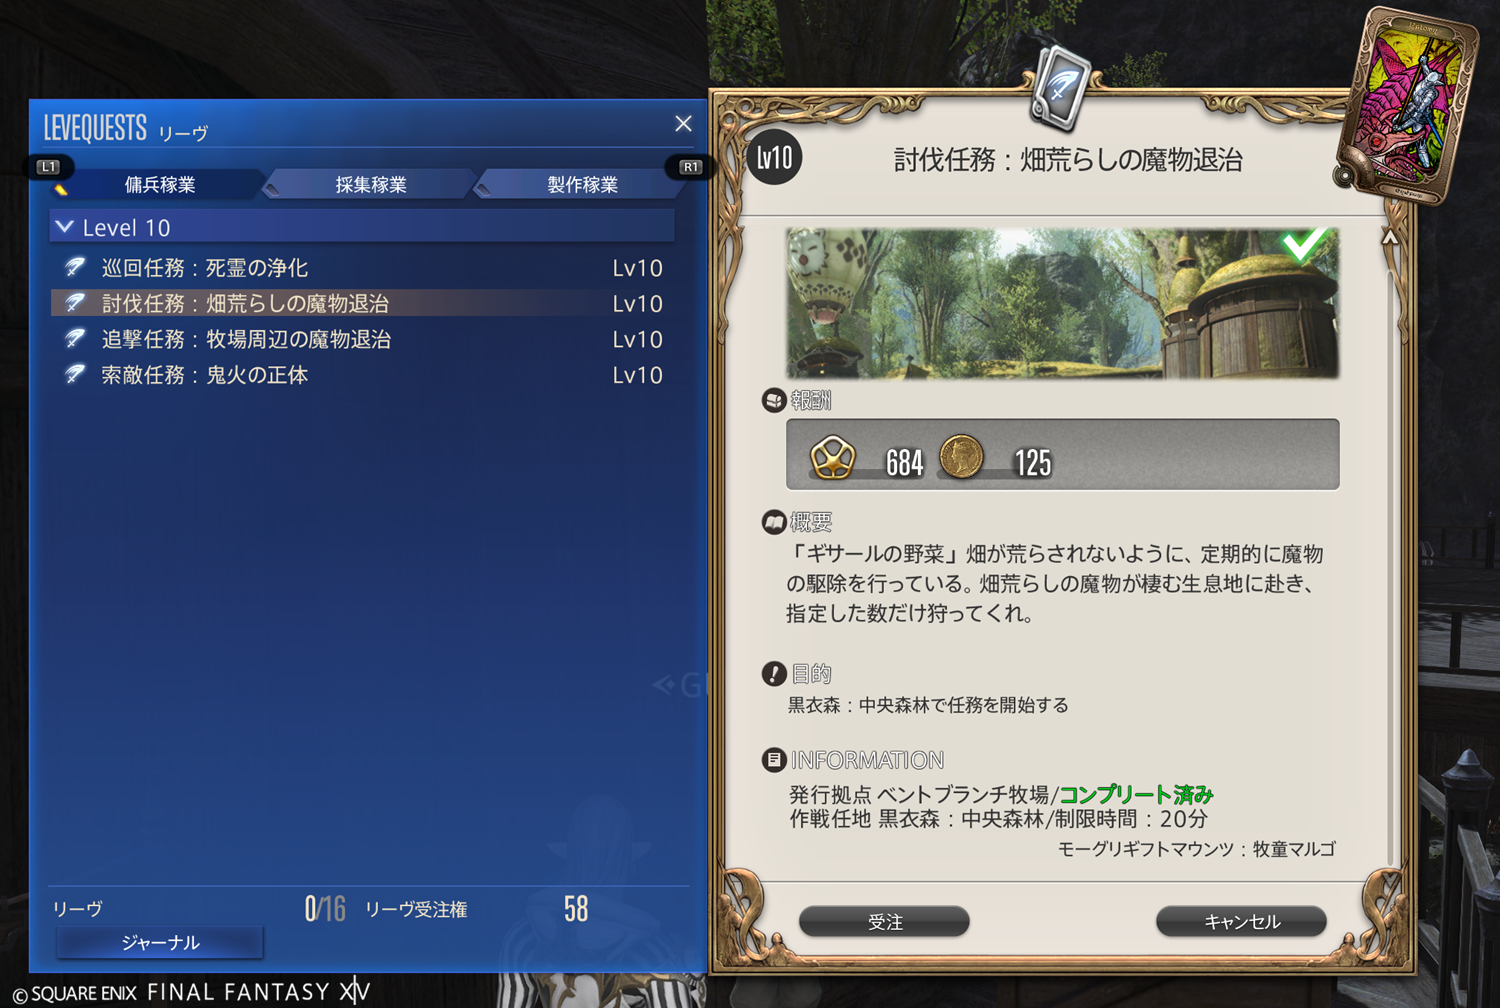Click the キャンセル button
Image resolution: width=1500 pixels, height=1008 pixels.
click(x=1242, y=921)
